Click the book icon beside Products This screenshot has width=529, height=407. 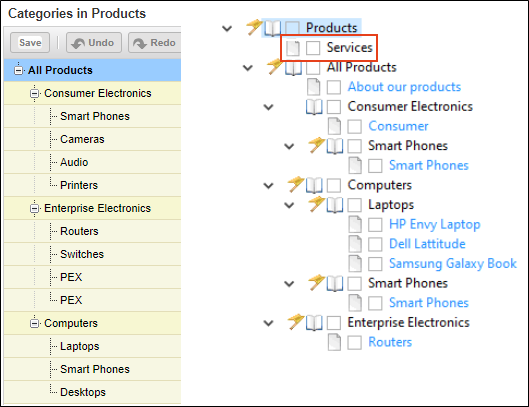coord(272,28)
